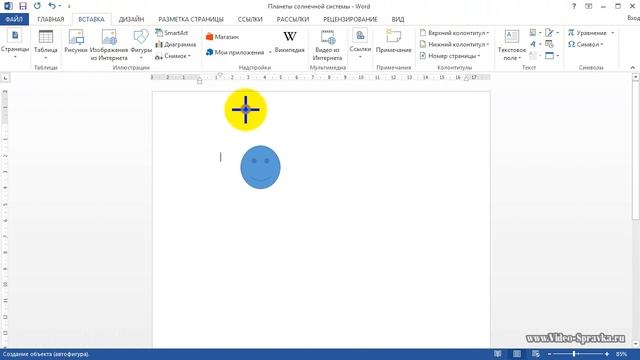Open the РЕЦЕНЗИРОВАНИЕ tab
Viewport: 640px width, 360px height.
click(x=350, y=19)
